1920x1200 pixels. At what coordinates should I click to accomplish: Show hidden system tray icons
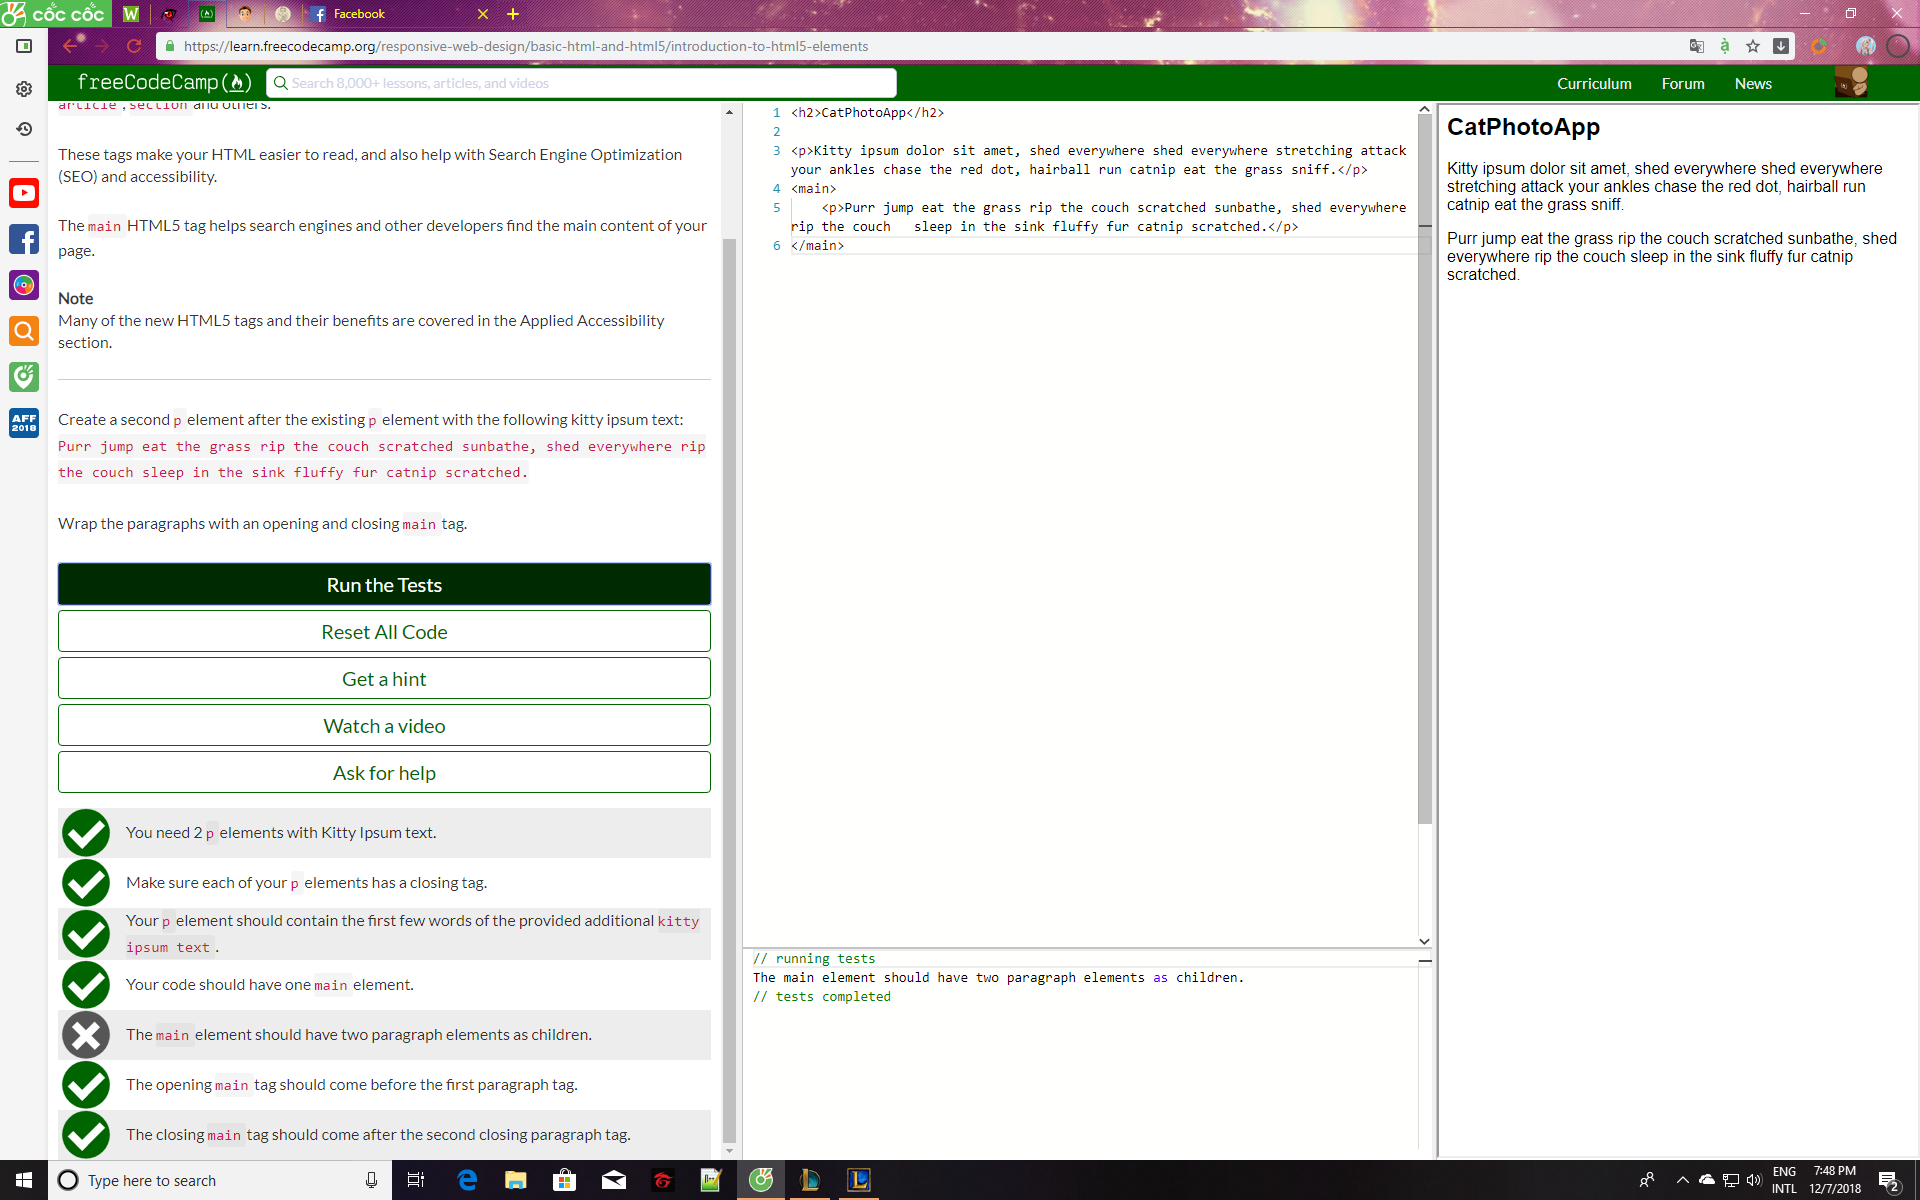(1683, 1180)
